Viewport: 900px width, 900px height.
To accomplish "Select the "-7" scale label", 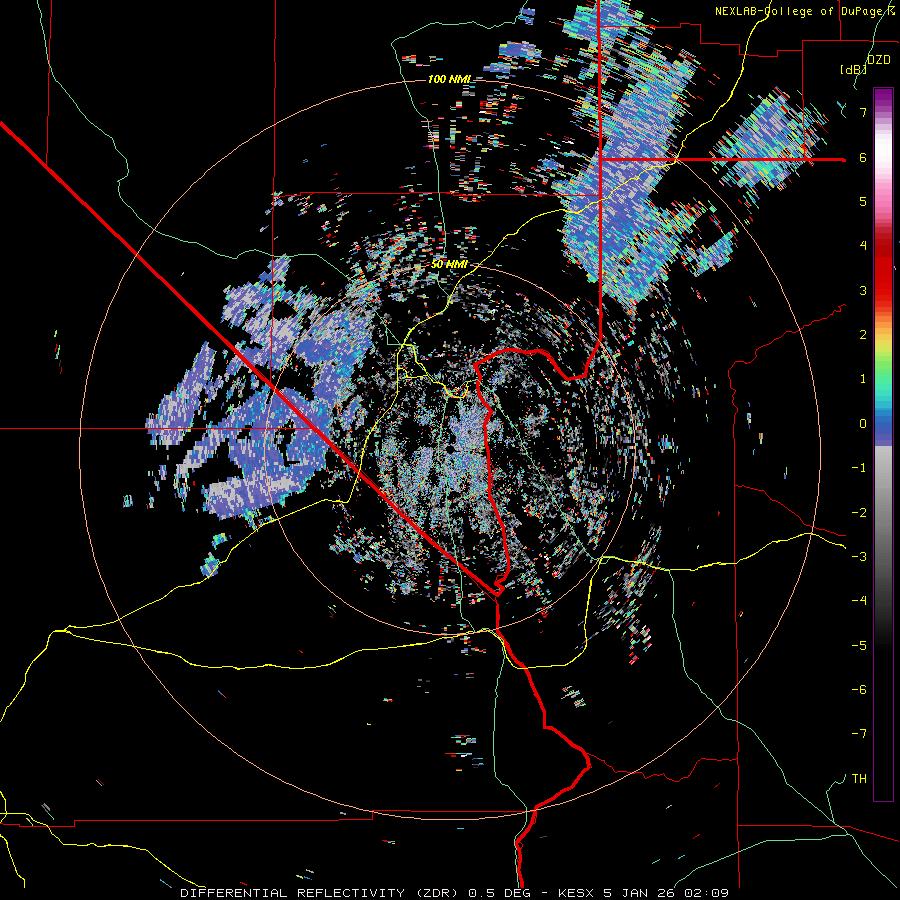I will [859, 734].
